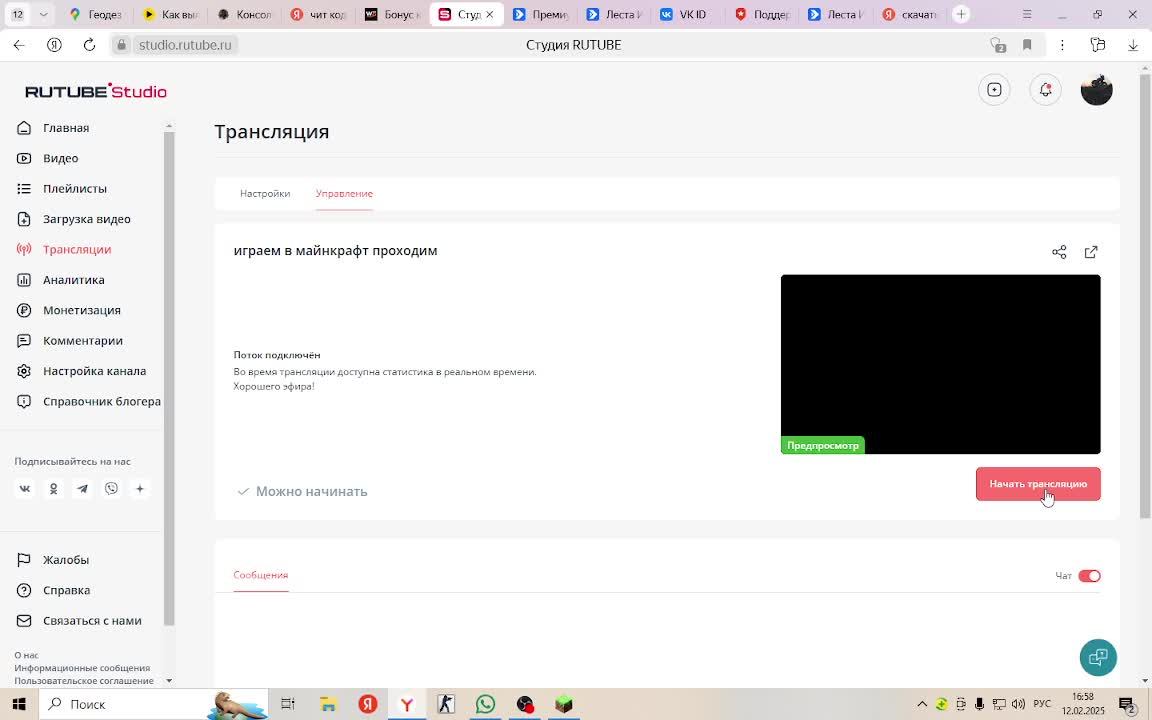Open О нас link
Viewport: 1152px width, 720px height.
(26, 655)
